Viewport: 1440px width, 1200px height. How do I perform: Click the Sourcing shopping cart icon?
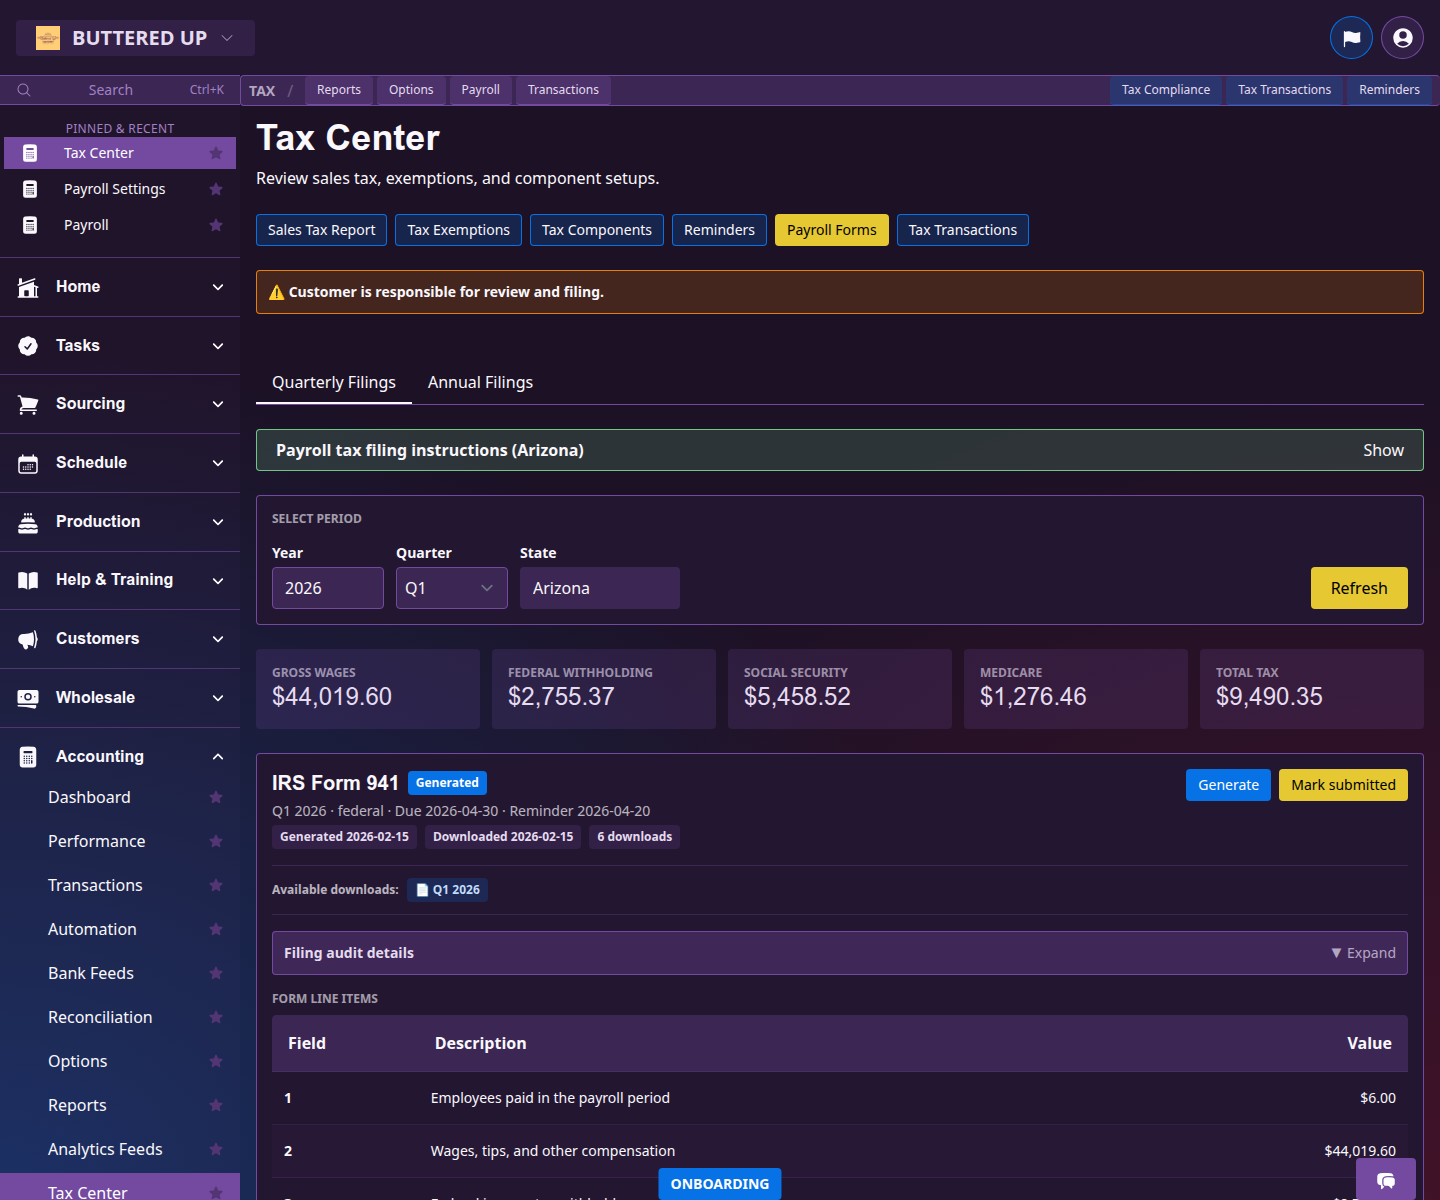[x=27, y=404]
